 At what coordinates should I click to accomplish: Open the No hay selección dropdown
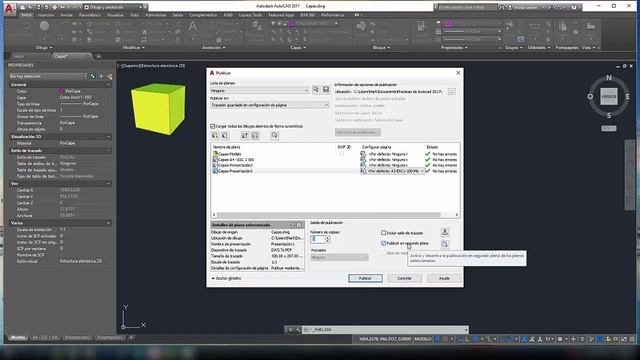coord(48,76)
